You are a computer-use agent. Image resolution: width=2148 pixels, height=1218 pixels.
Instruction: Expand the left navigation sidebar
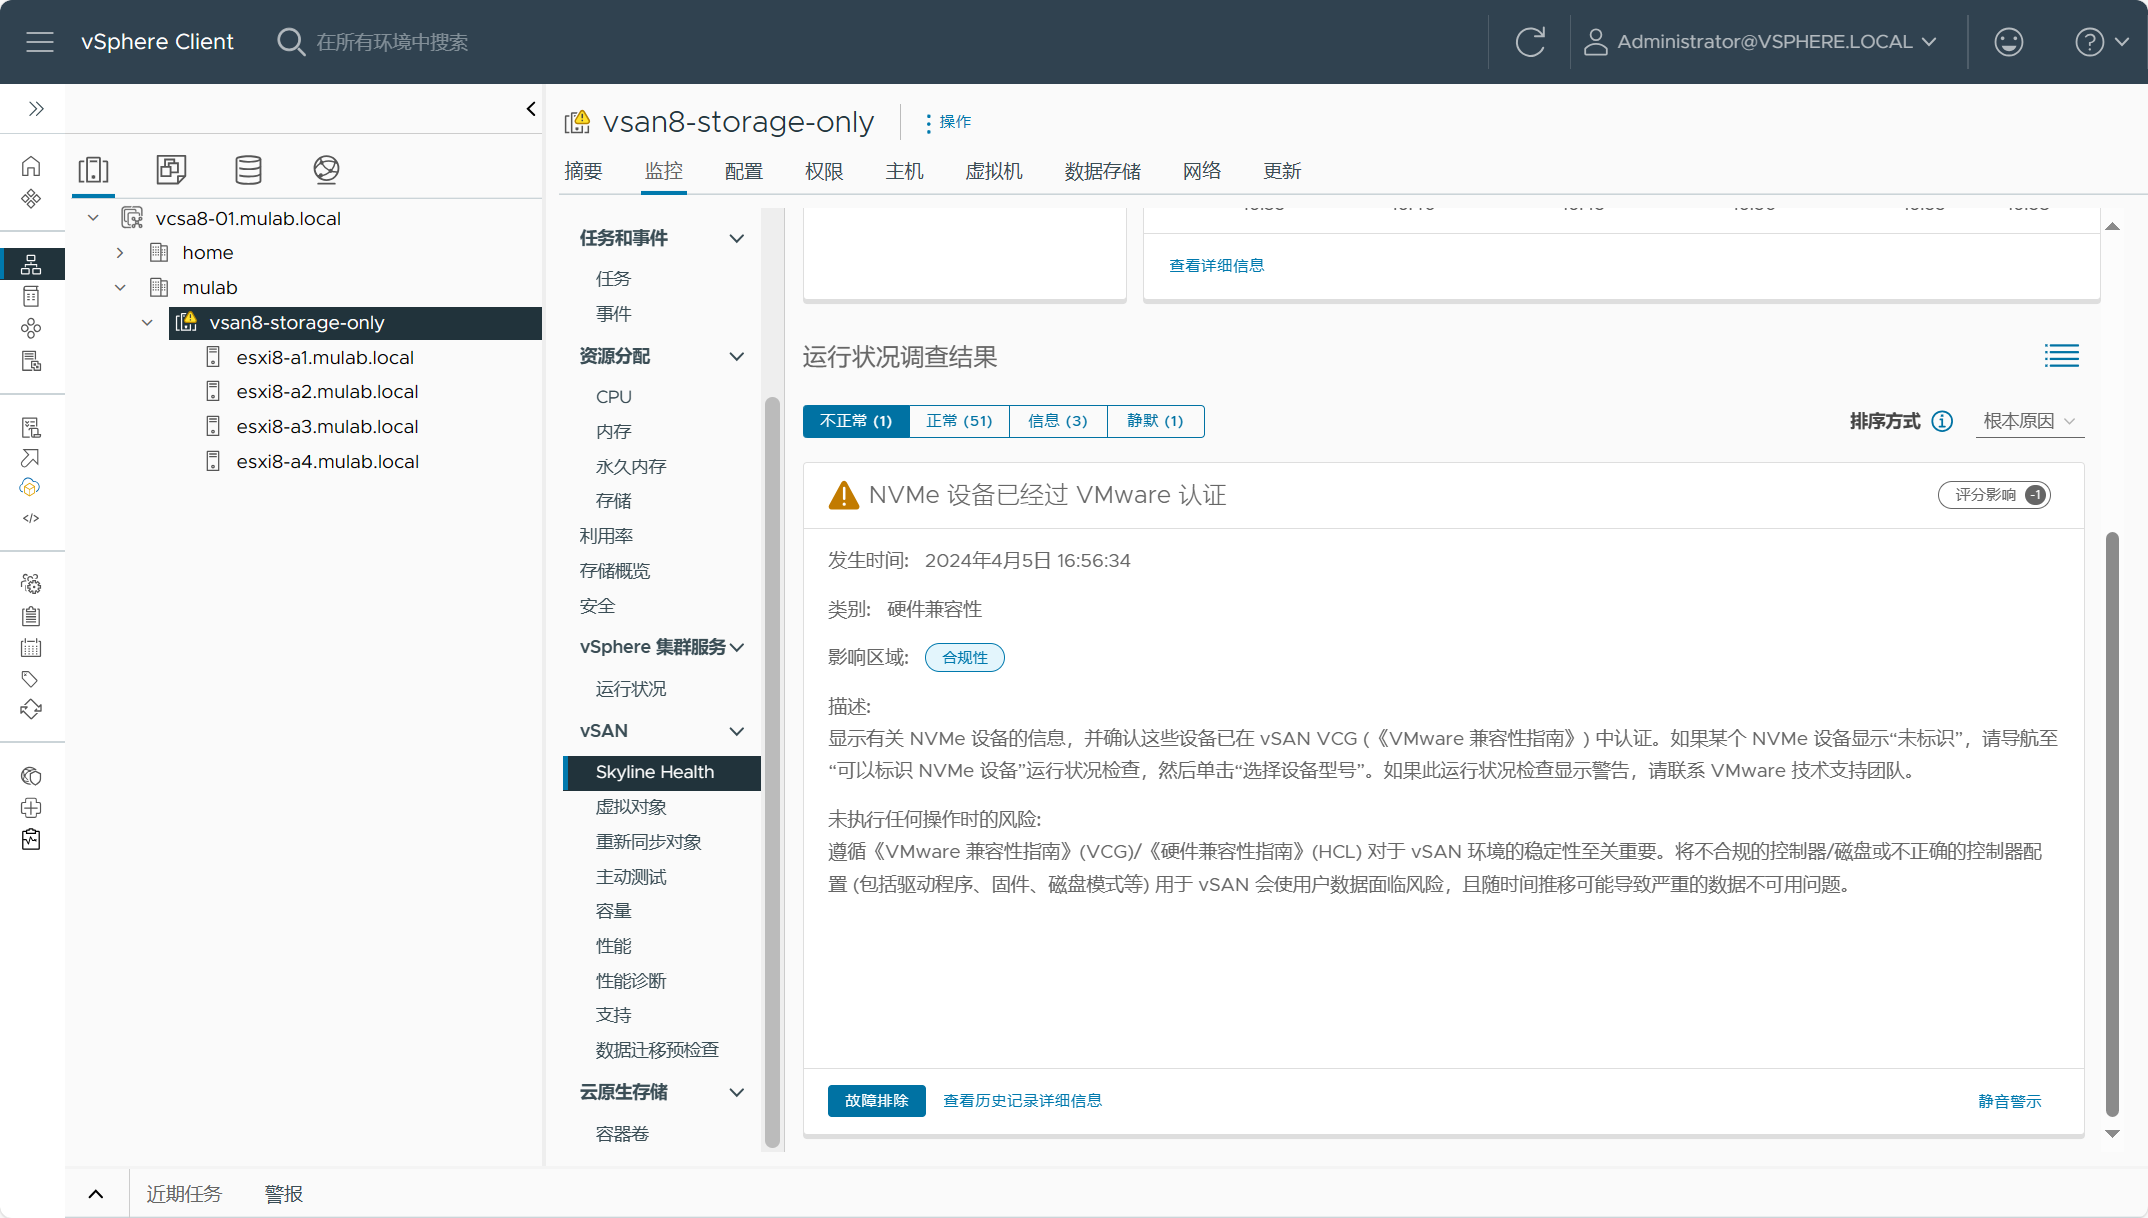(36, 108)
